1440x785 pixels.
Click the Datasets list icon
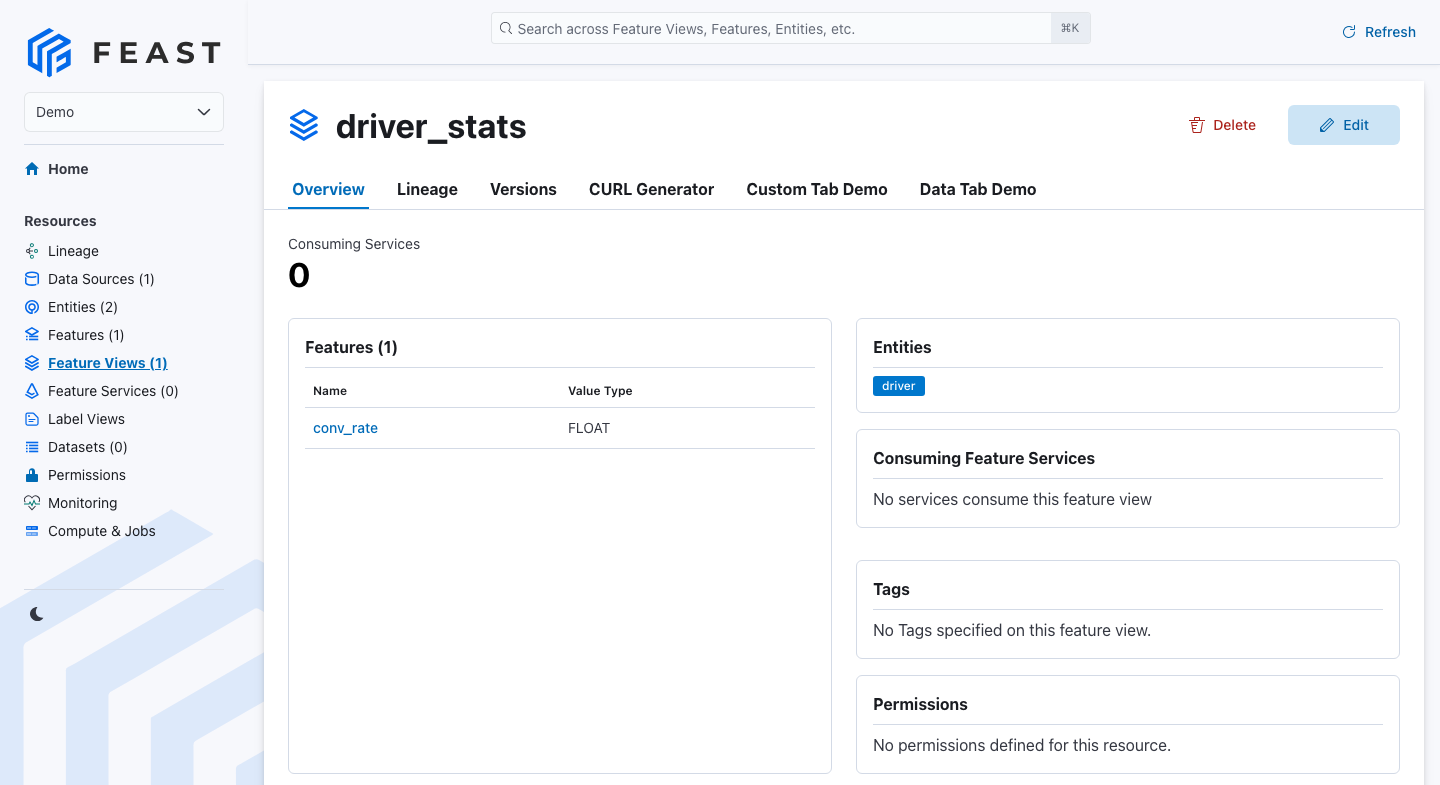(x=32, y=447)
